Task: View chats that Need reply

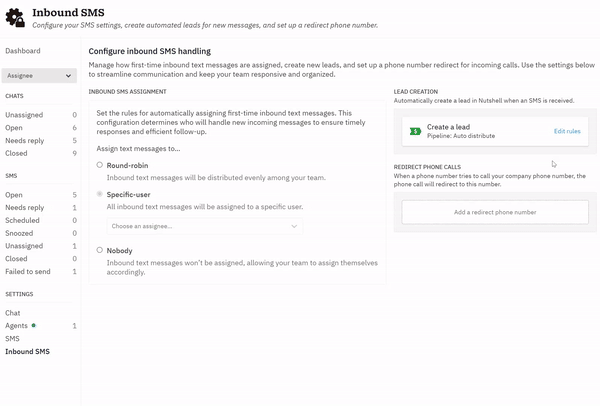Action: pyautogui.click(x=25, y=141)
